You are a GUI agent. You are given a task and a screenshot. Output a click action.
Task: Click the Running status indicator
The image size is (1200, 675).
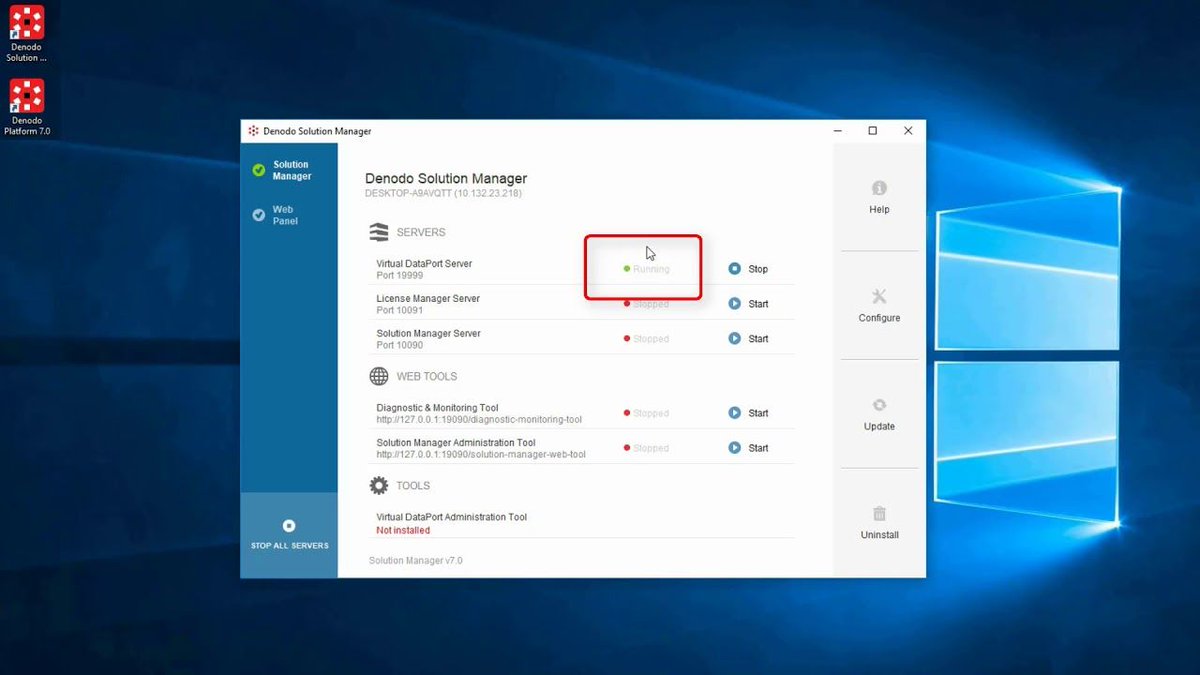pyautogui.click(x=645, y=268)
